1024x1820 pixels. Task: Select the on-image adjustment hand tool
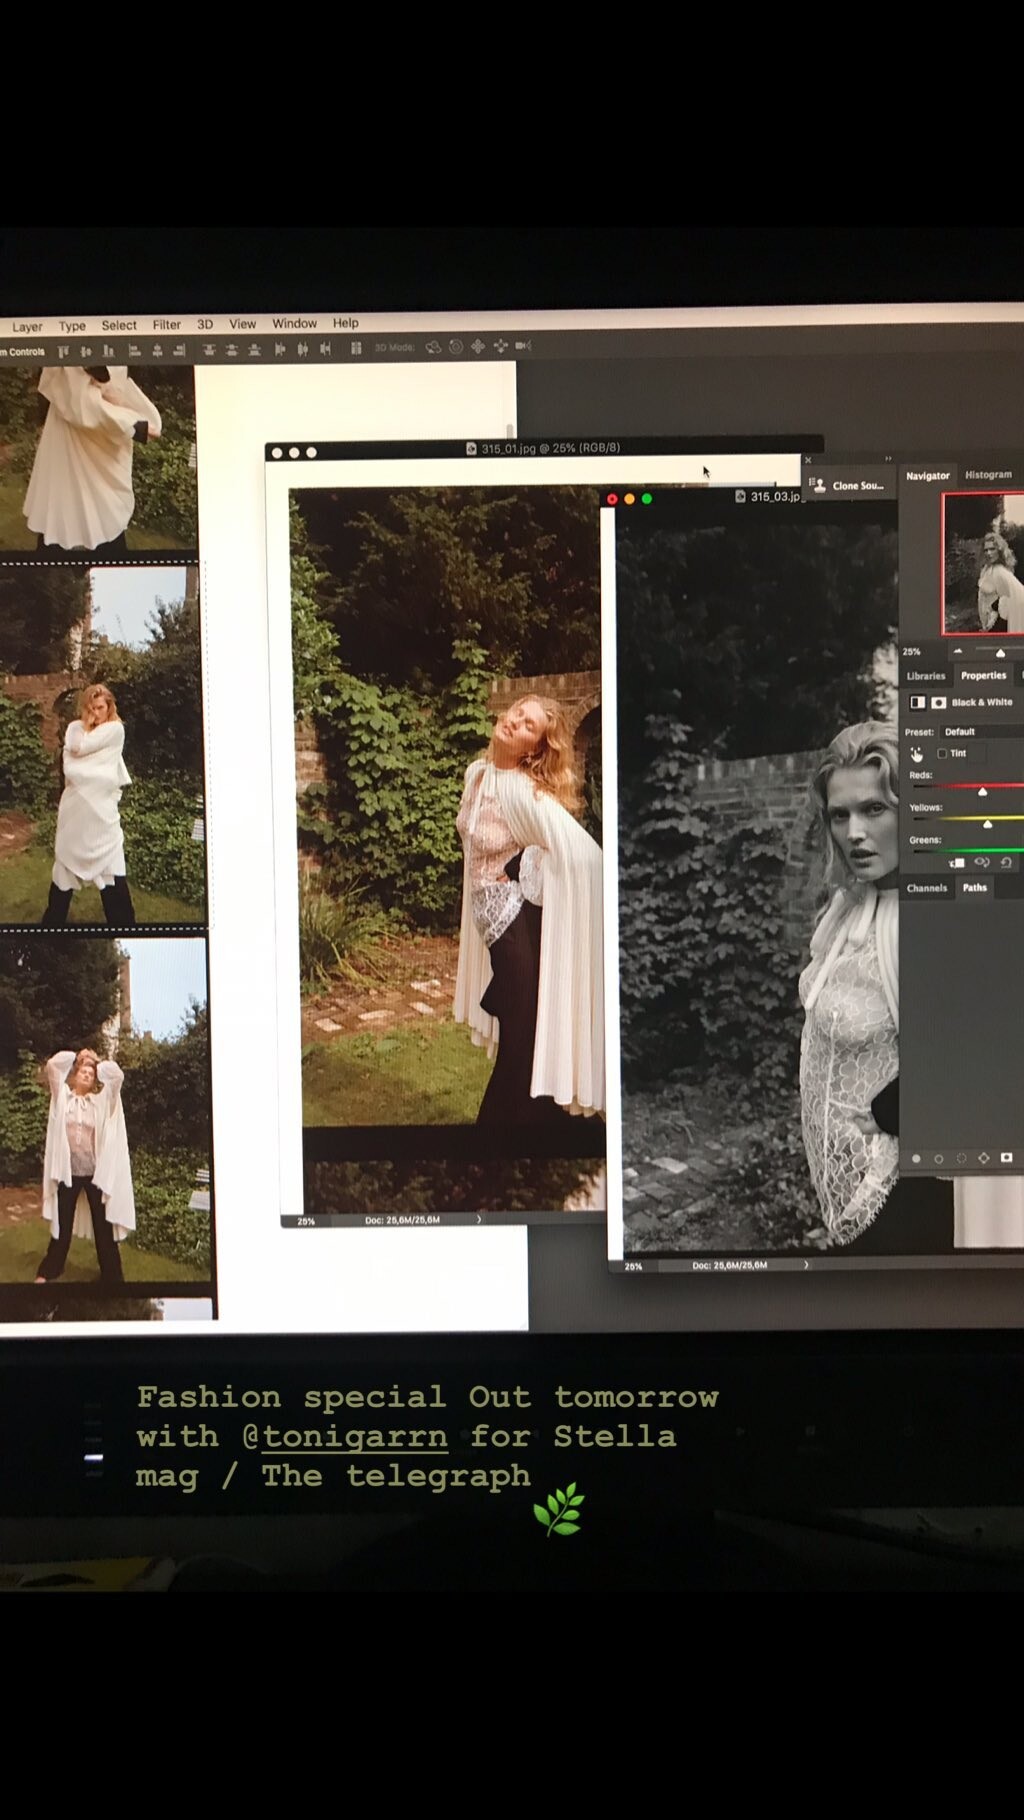(x=916, y=755)
